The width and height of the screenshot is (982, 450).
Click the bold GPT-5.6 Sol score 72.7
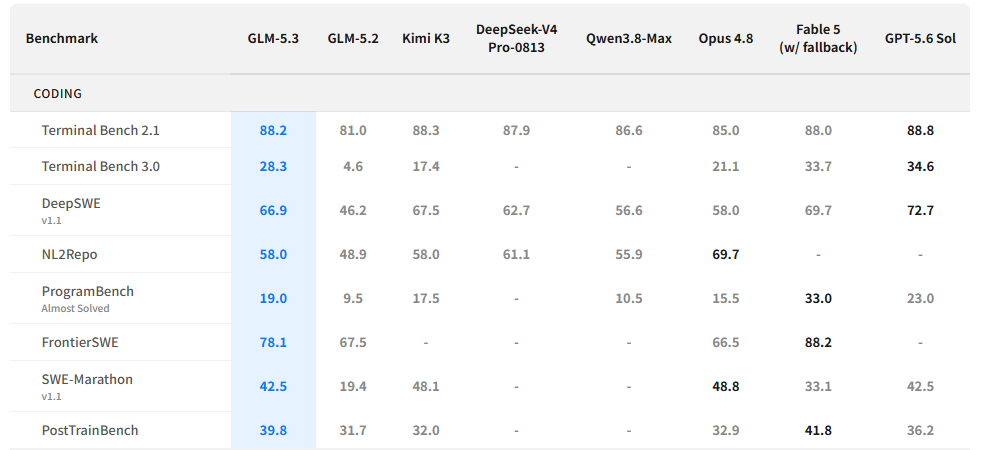(x=921, y=210)
